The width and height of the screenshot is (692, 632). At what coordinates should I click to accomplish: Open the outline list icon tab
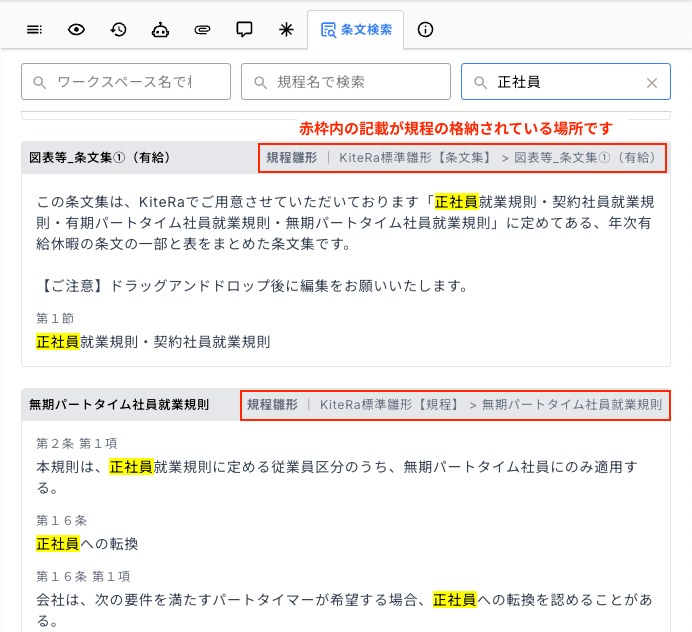[x=35, y=30]
